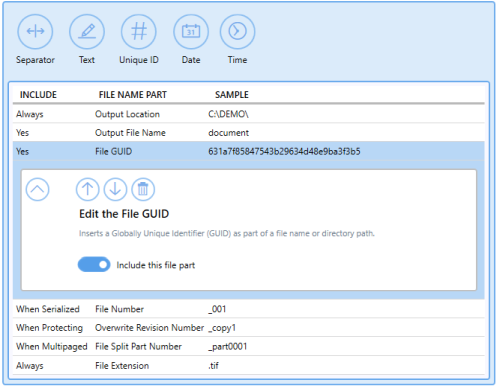
Task: Select the Overwrite Revision Number row
Action: pos(249,328)
